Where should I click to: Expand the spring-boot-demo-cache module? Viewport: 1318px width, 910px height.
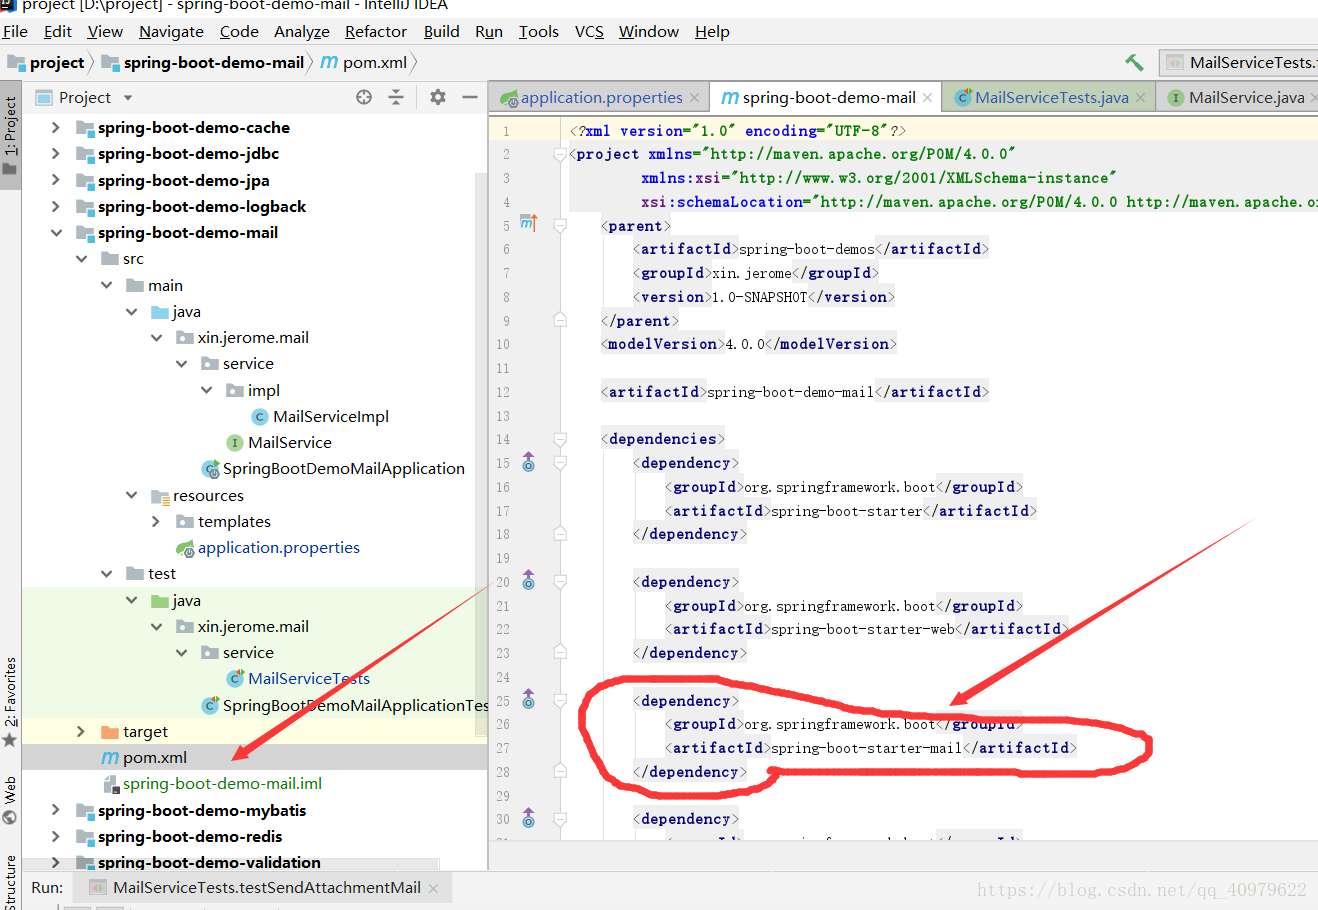pyautogui.click(x=56, y=128)
